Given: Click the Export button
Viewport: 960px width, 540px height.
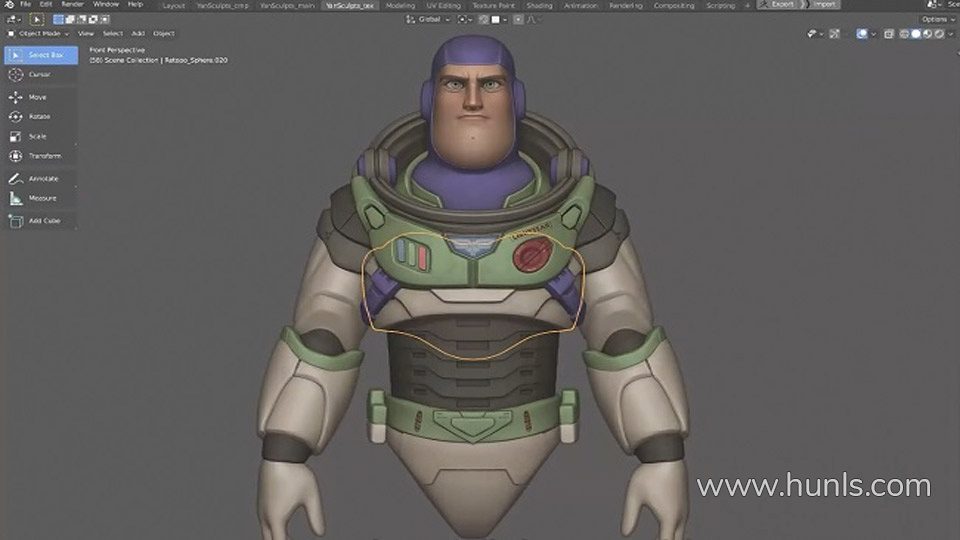Looking at the screenshot, I should [778, 4].
